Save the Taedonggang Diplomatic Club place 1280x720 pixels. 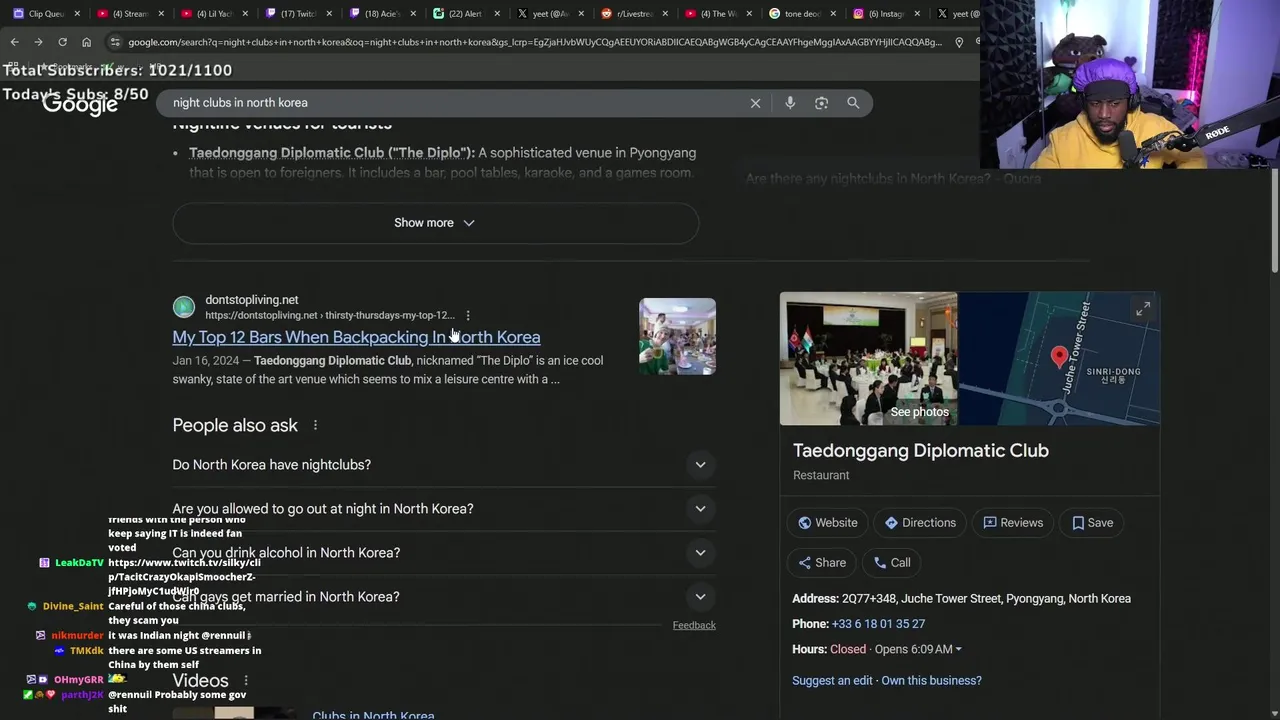point(1092,523)
